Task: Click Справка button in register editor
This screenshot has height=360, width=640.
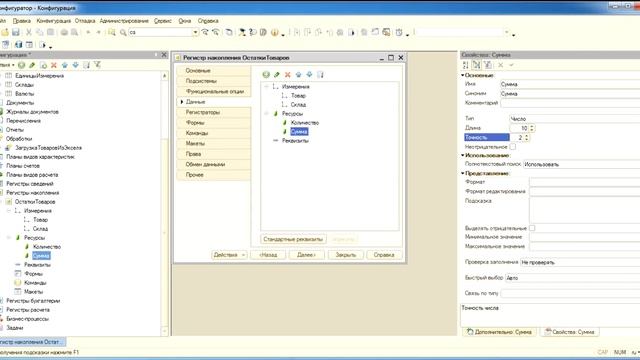Action: [384, 255]
